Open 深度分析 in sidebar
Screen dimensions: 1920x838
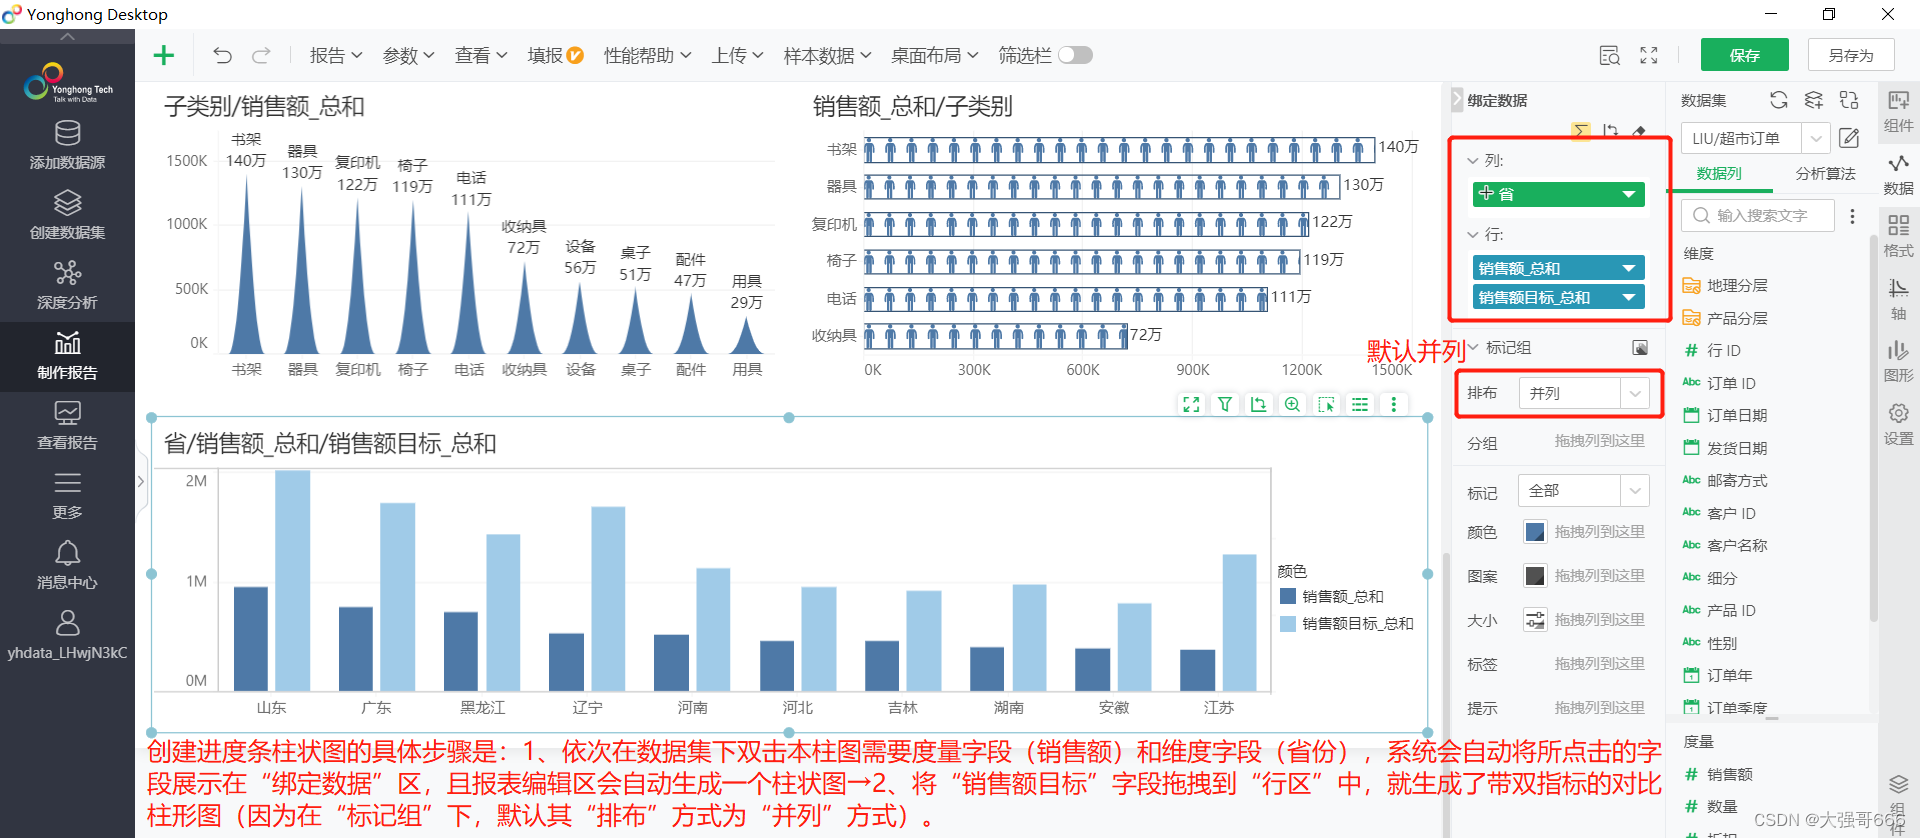click(x=67, y=286)
